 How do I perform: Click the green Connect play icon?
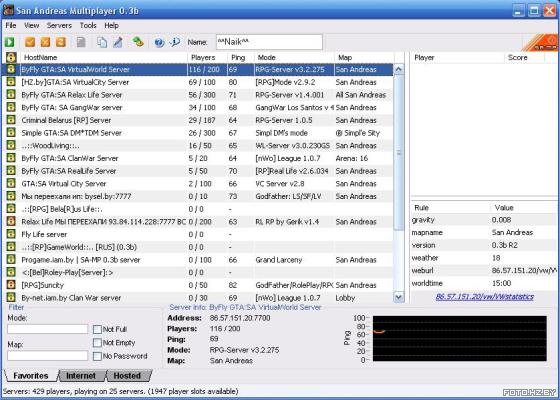coord(10,42)
